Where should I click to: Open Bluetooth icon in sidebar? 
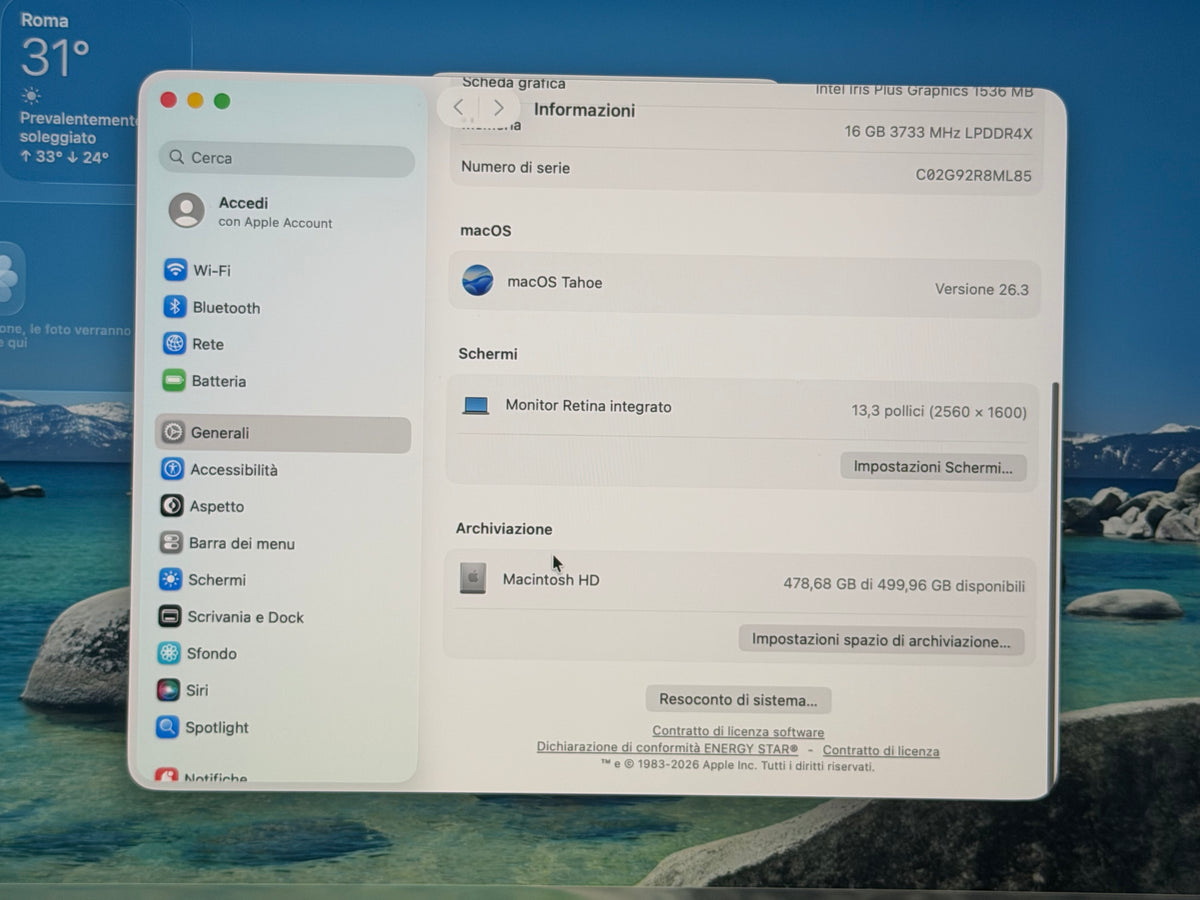(x=175, y=307)
